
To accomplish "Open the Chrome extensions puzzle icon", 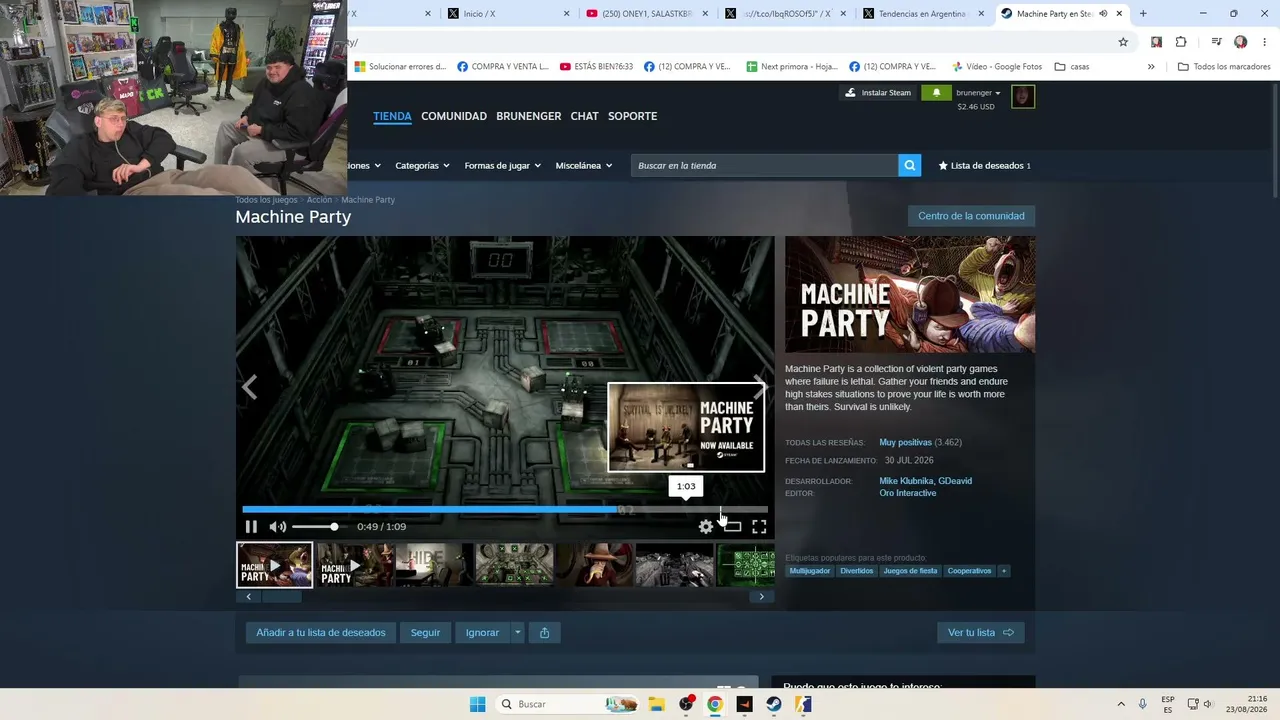I will [x=1181, y=42].
